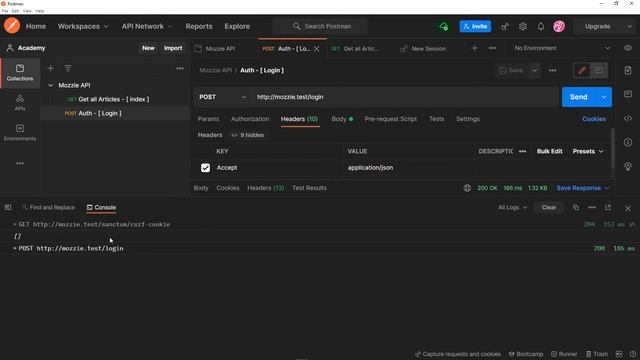Viewport: 640px width, 360px height.
Task: Close the console panel
Action: point(628,208)
